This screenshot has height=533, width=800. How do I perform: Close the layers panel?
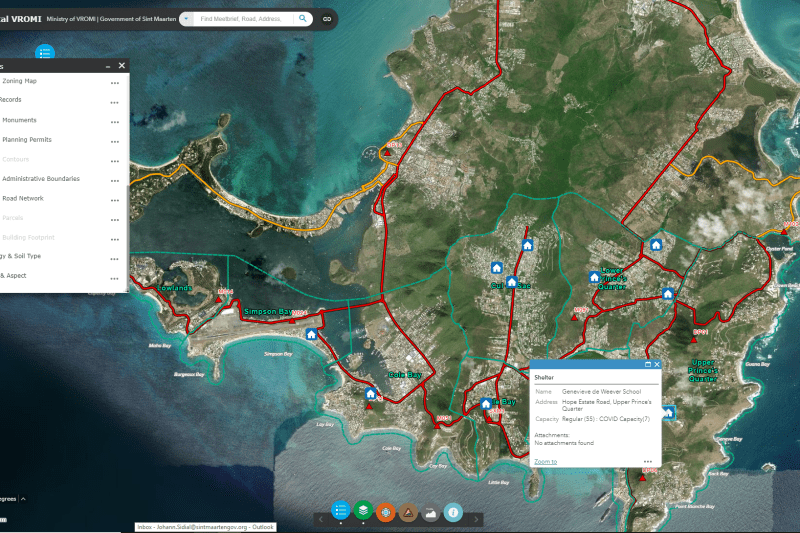tap(121, 65)
